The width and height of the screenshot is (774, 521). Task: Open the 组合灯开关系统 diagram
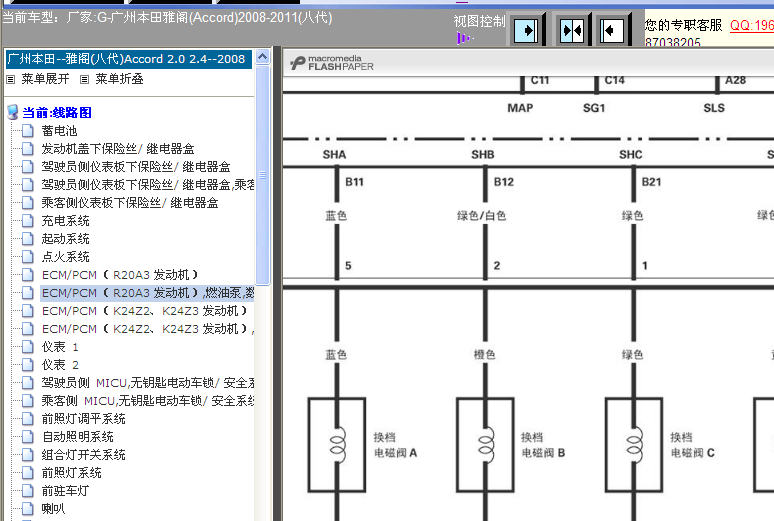(x=83, y=455)
